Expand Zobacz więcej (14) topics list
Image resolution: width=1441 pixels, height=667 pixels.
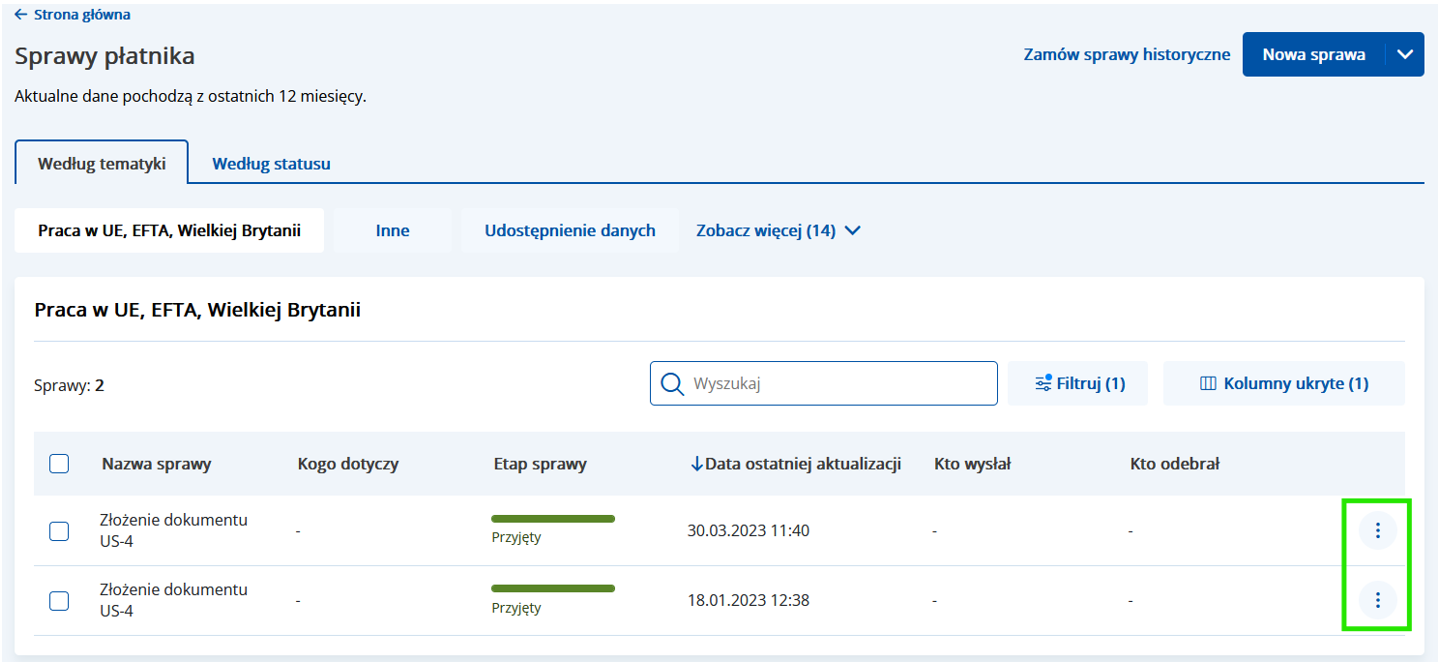[x=778, y=231]
